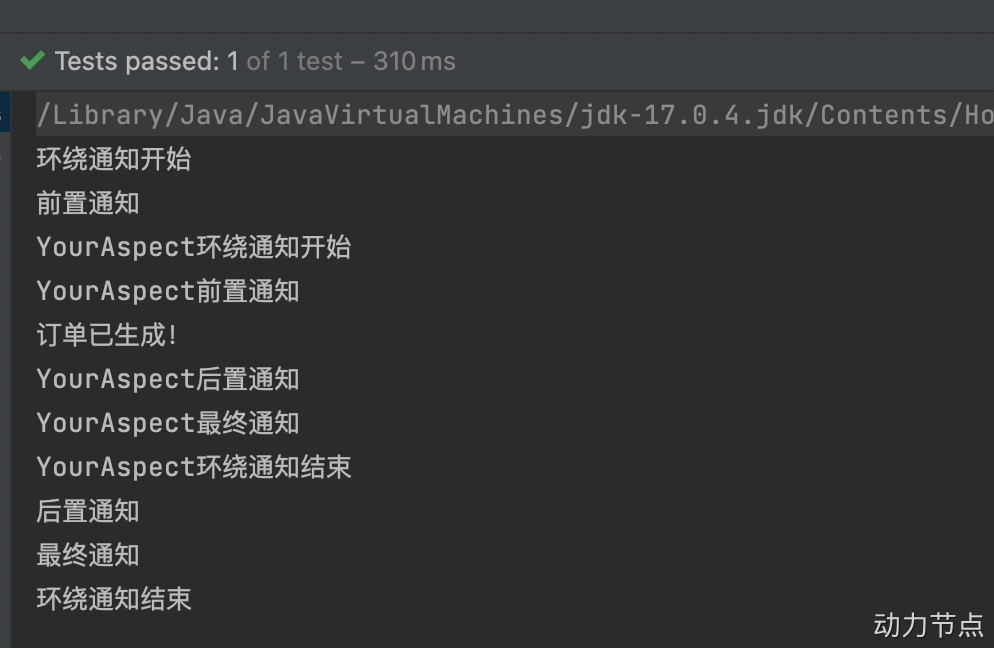This screenshot has width=994, height=648.
Task: Select the YourAspect最终通知 log entry
Action: [x=168, y=423]
